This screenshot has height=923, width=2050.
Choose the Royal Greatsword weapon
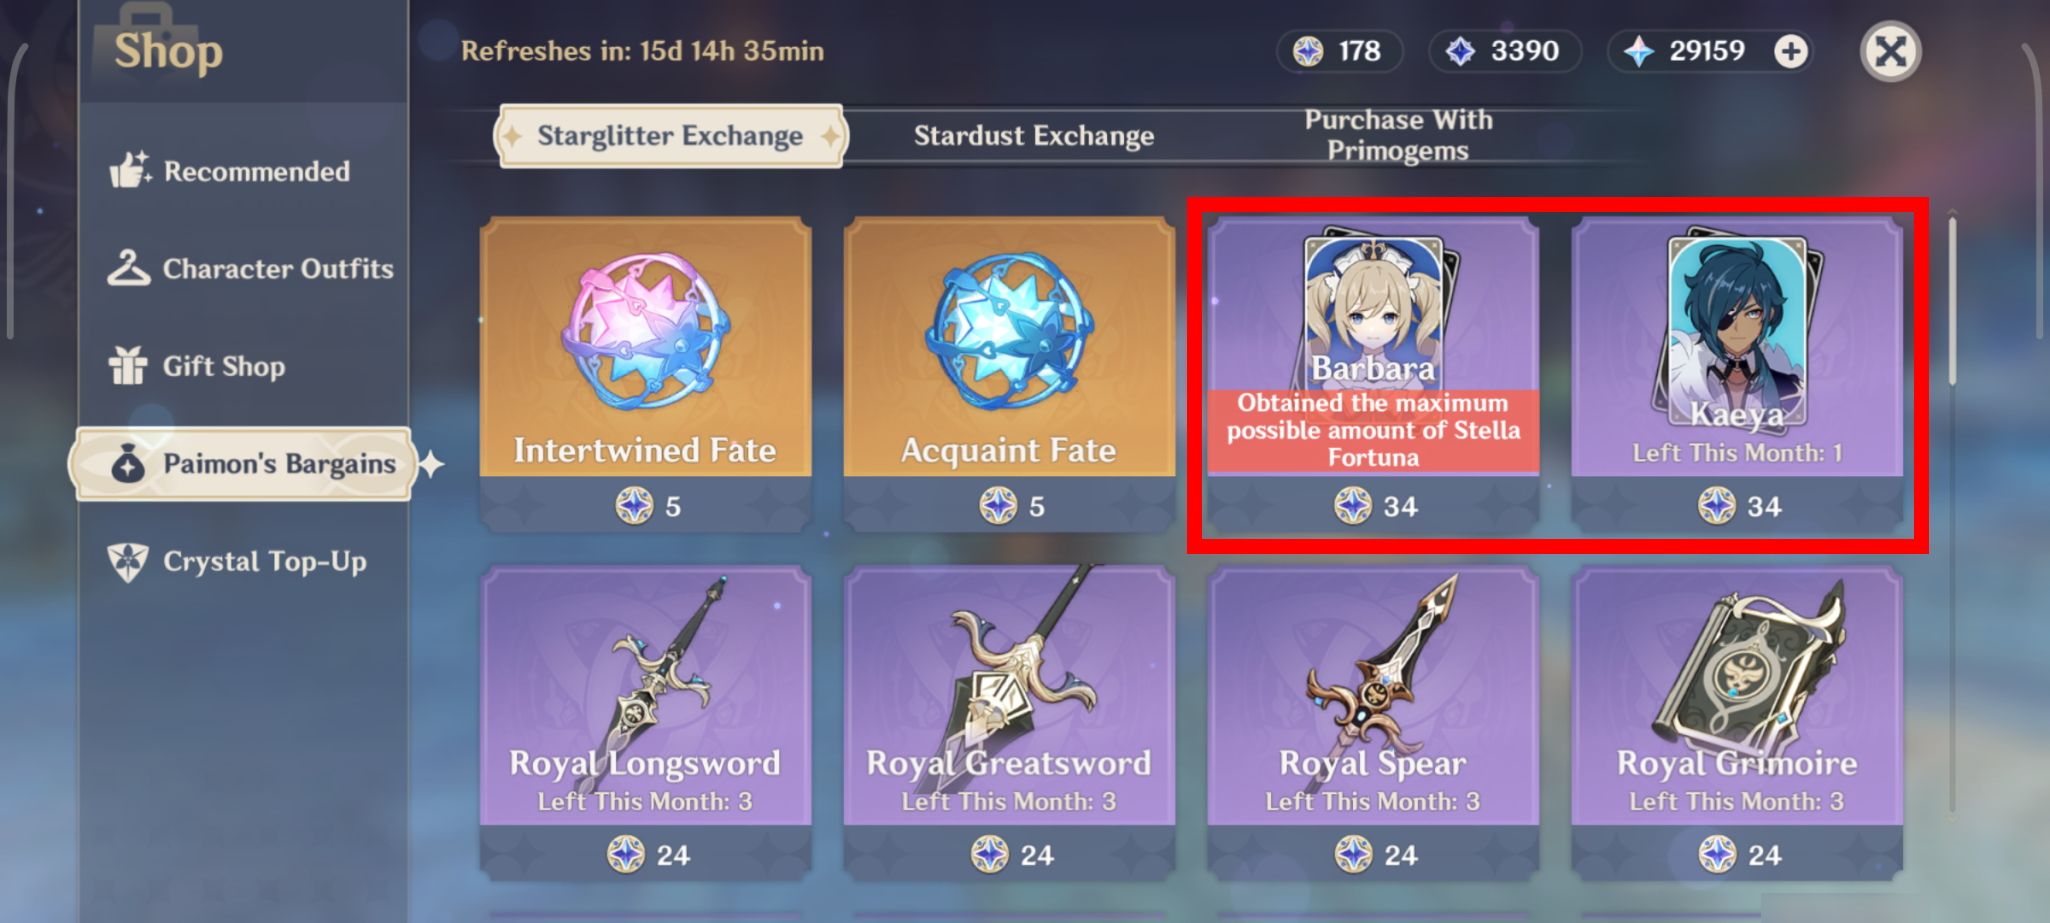pos(1009,723)
